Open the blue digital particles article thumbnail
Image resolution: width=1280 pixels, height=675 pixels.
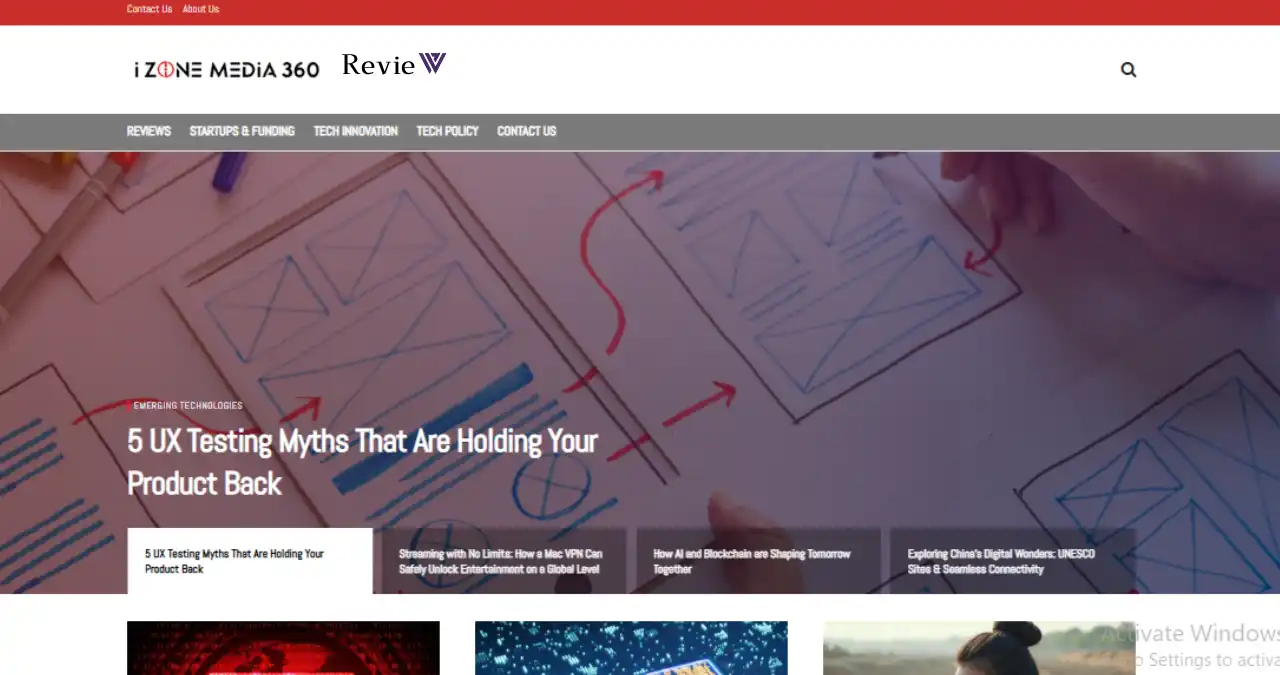point(631,648)
